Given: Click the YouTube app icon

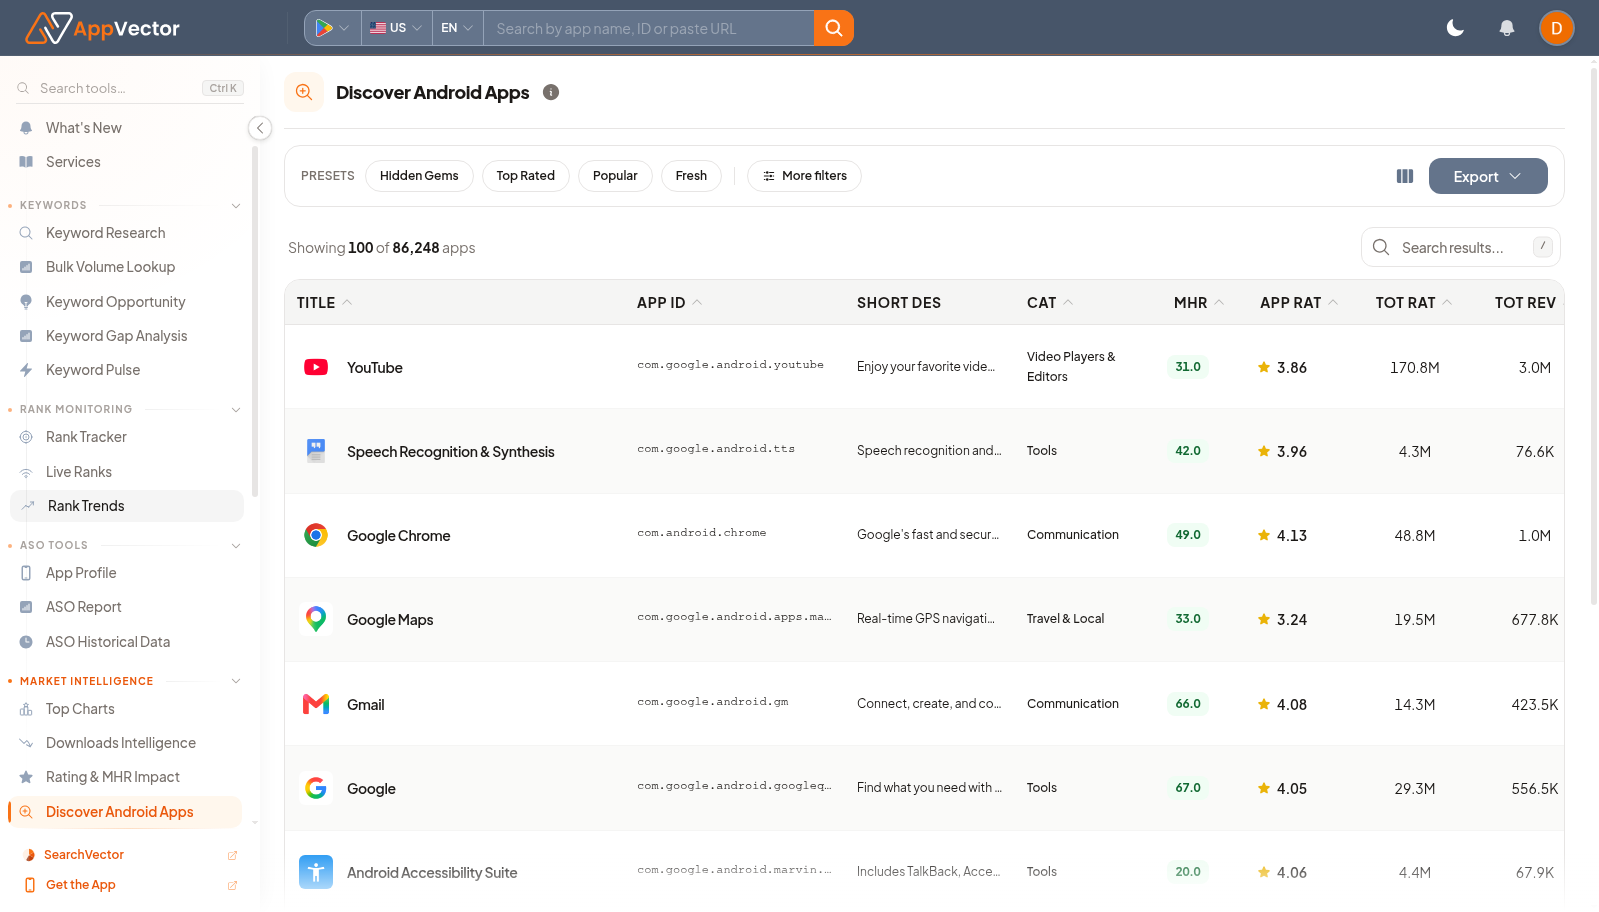Looking at the screenshot, I should pos(316,367).
